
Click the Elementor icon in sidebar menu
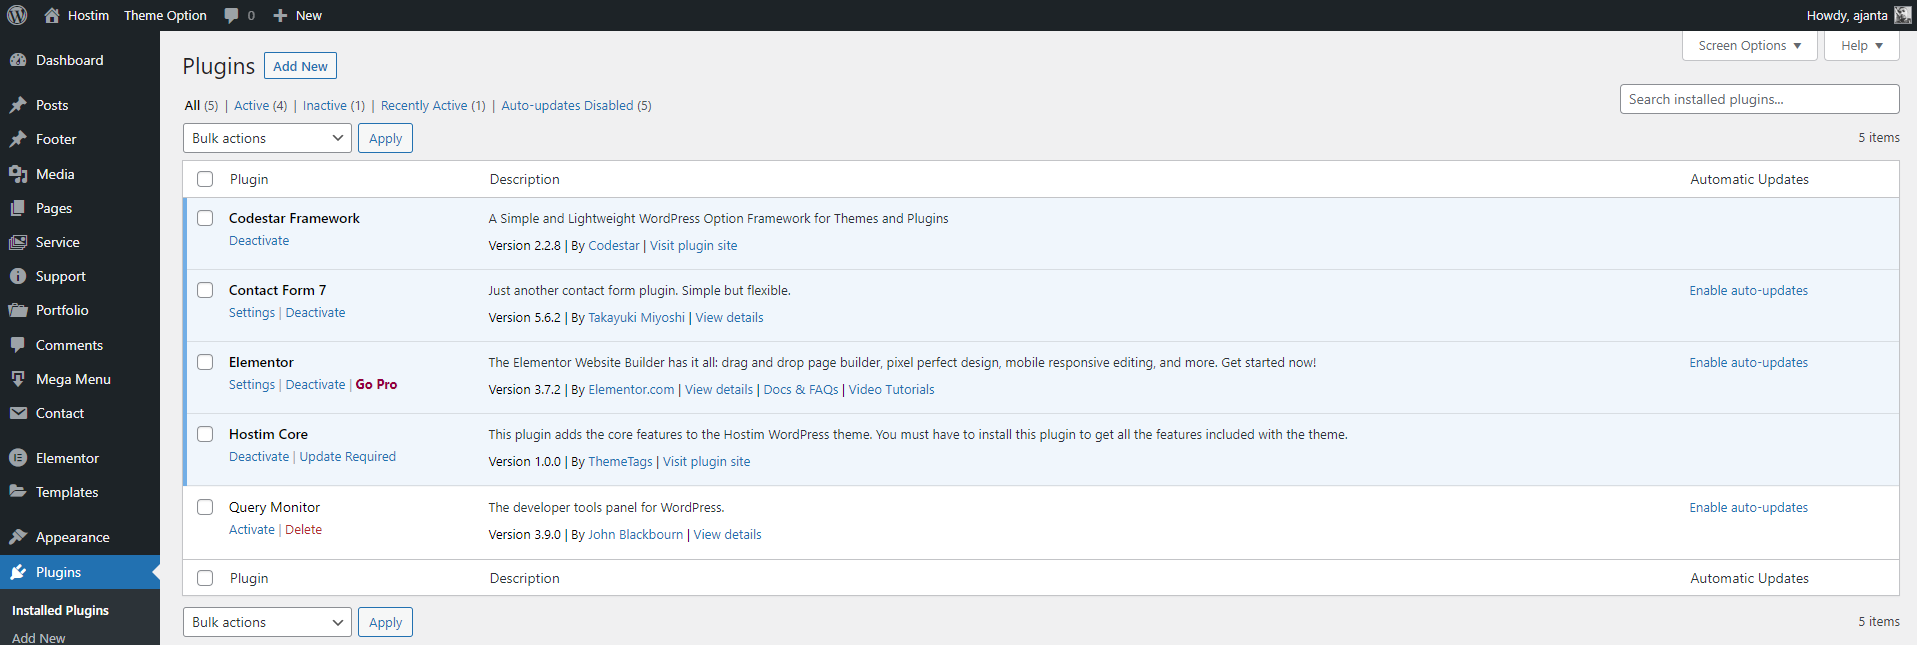18,458
